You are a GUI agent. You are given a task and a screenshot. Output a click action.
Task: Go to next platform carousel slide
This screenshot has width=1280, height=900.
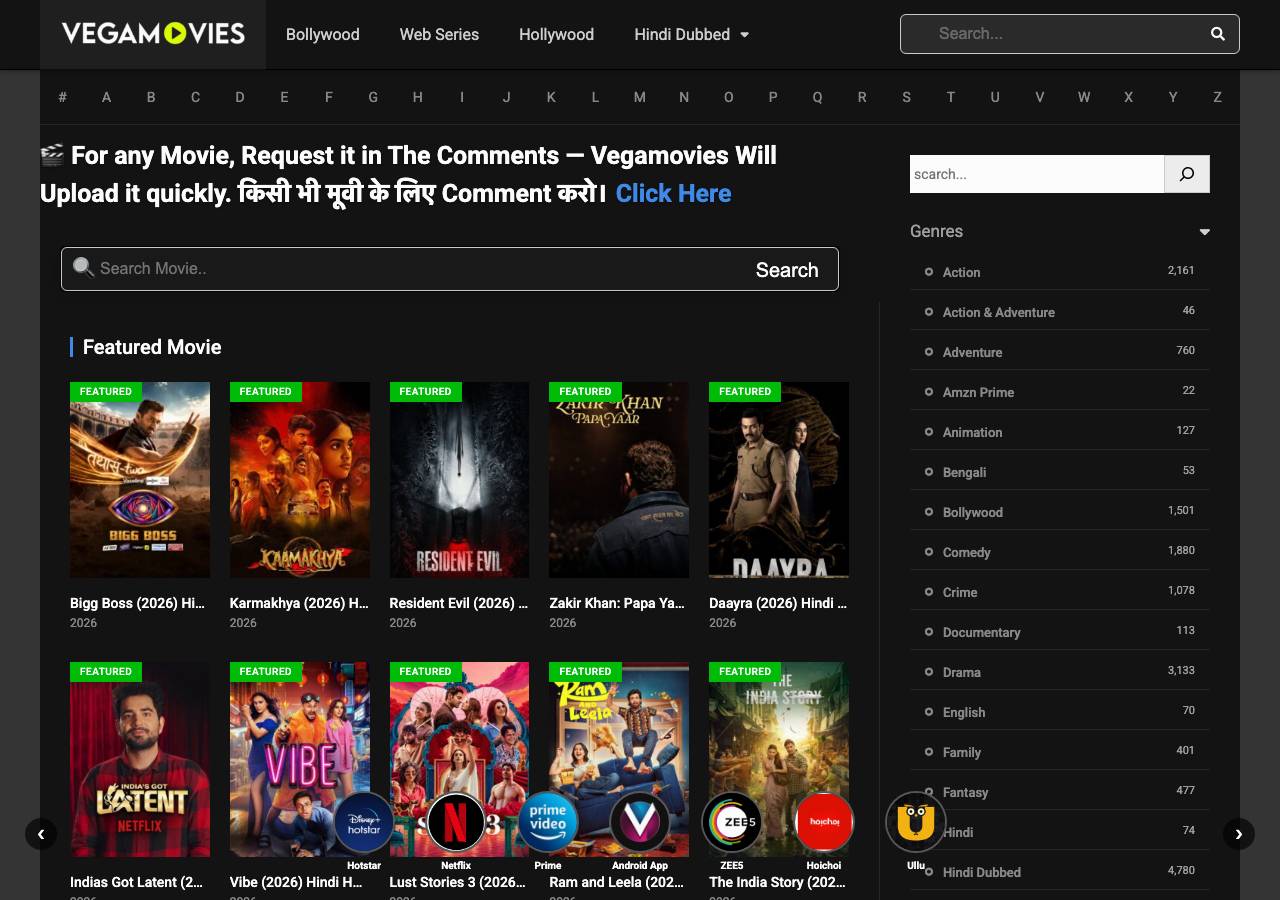1239,833
